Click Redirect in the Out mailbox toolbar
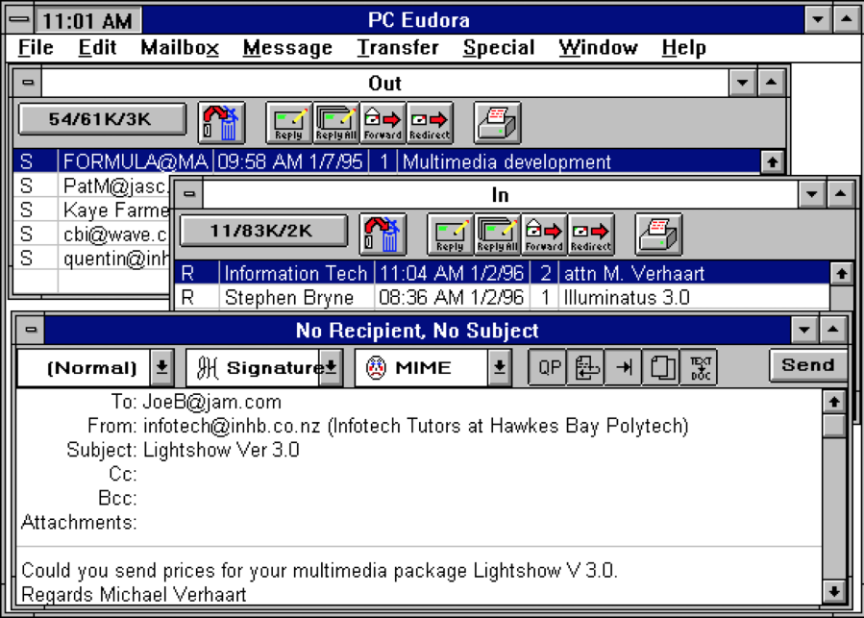 [430, 123]
